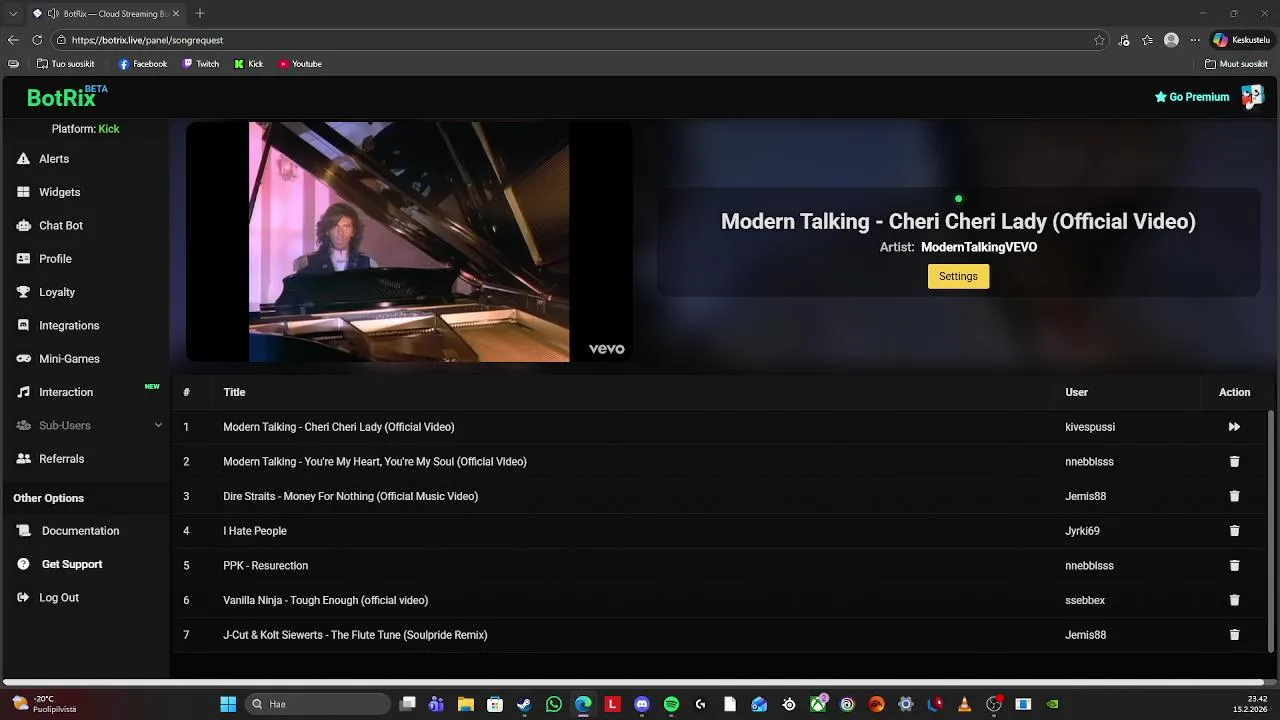Open the Youtube bookmark
The image size is (1280, 720).
300,64
